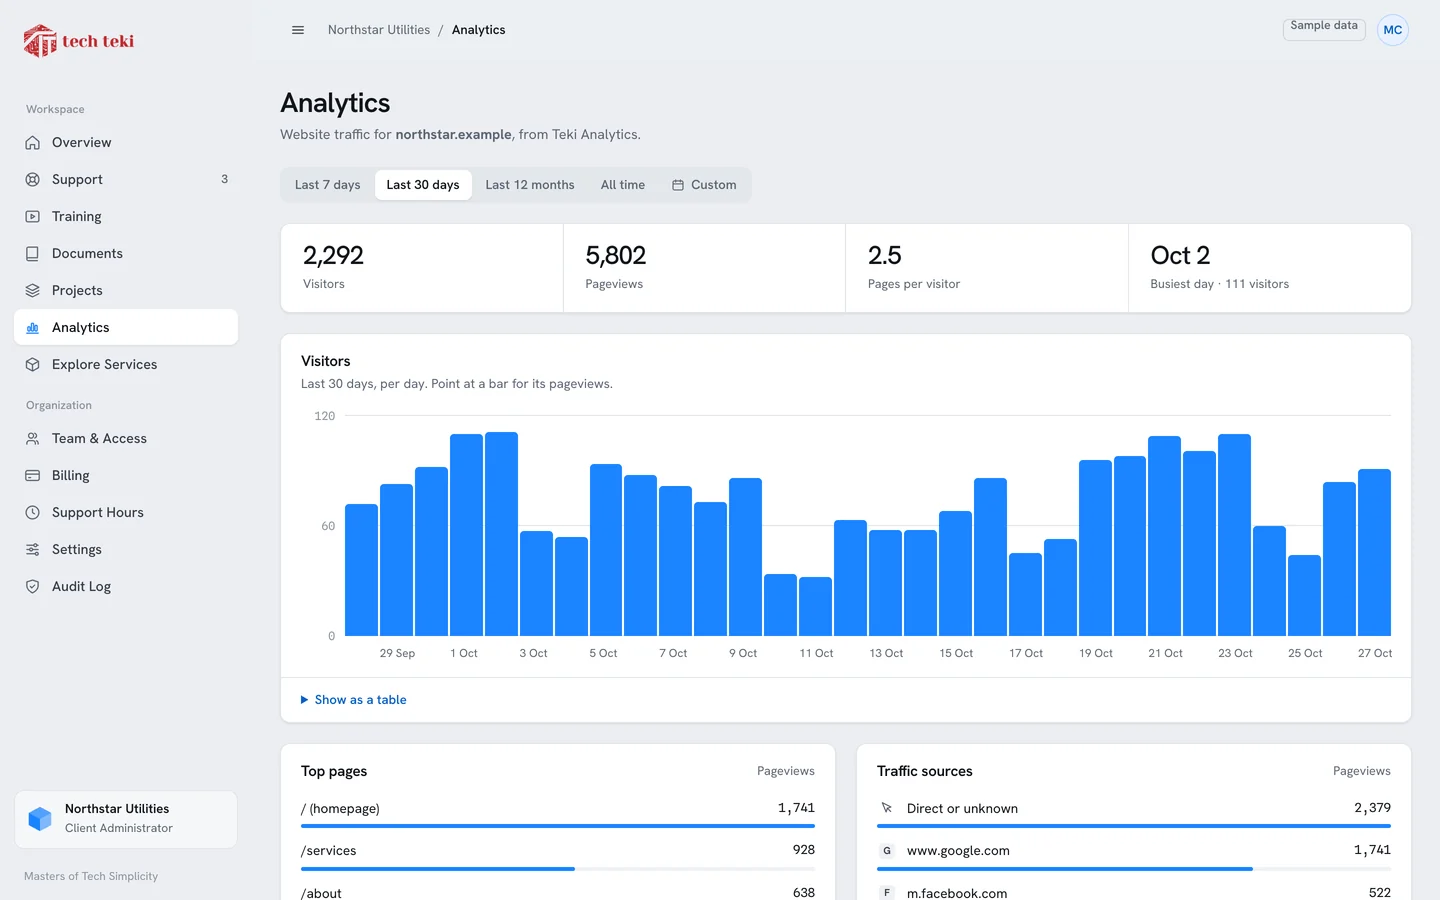
Task: Click the calendar icon beside Custom
Action: (x=678, y=185)
